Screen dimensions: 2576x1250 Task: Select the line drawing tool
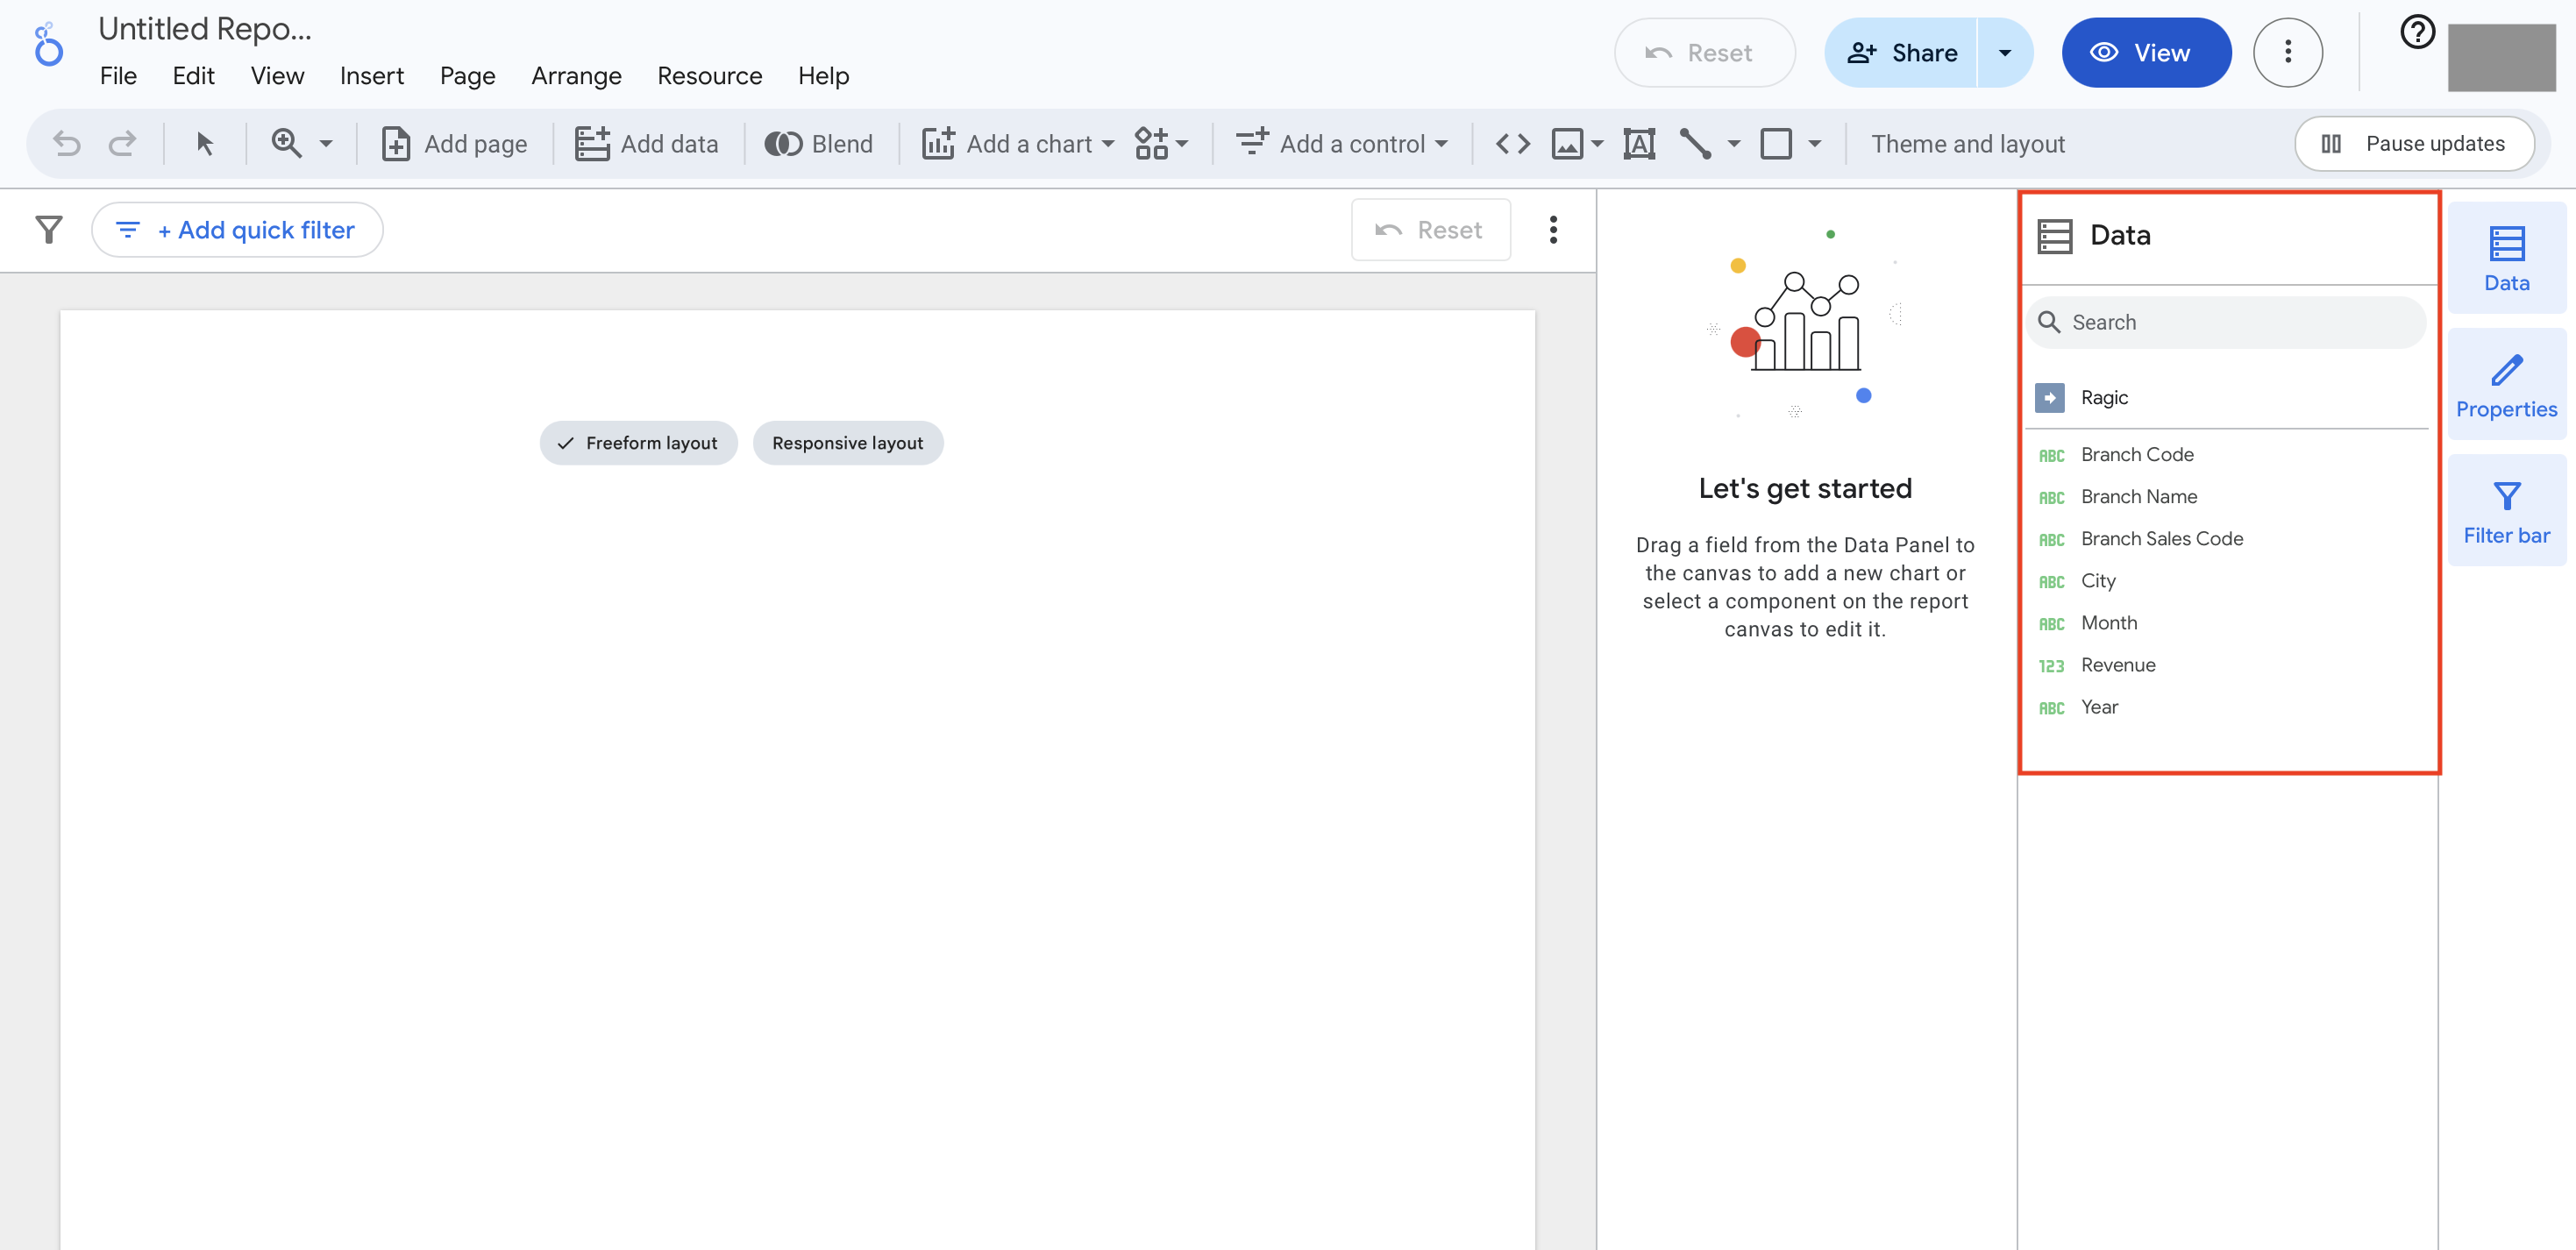click(1695, 144)
